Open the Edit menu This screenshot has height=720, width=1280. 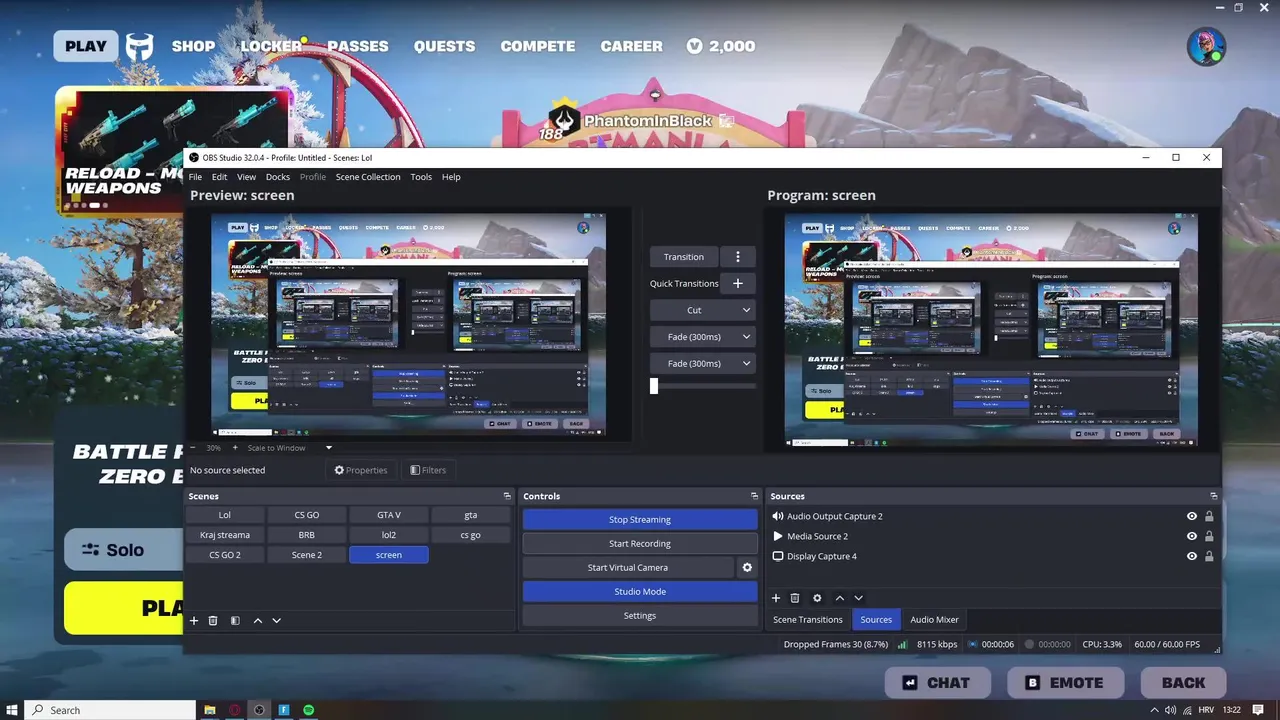click(x=219, y=177)
